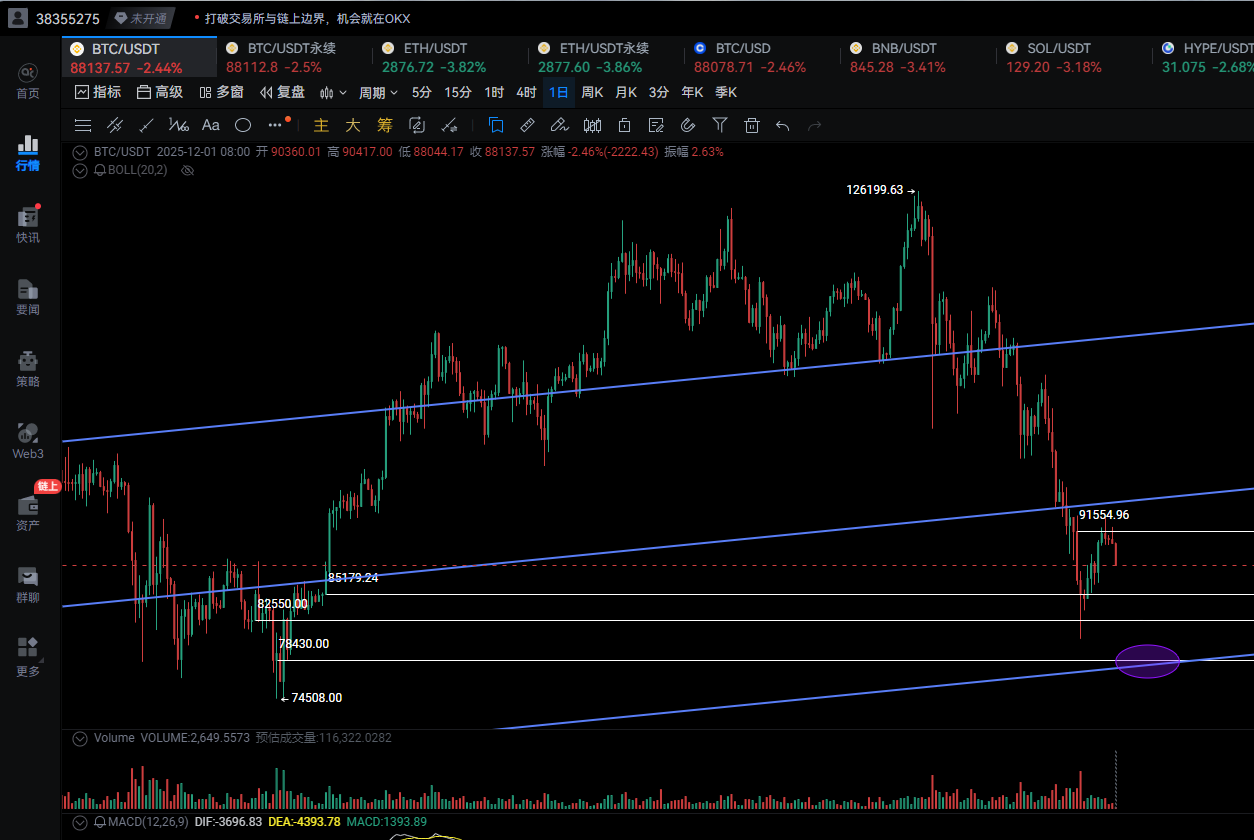Image resolution: width=1254 pixels, height=840 pixels.
Task: Select the Aa text annotation tool
Action: pos(211,125)
